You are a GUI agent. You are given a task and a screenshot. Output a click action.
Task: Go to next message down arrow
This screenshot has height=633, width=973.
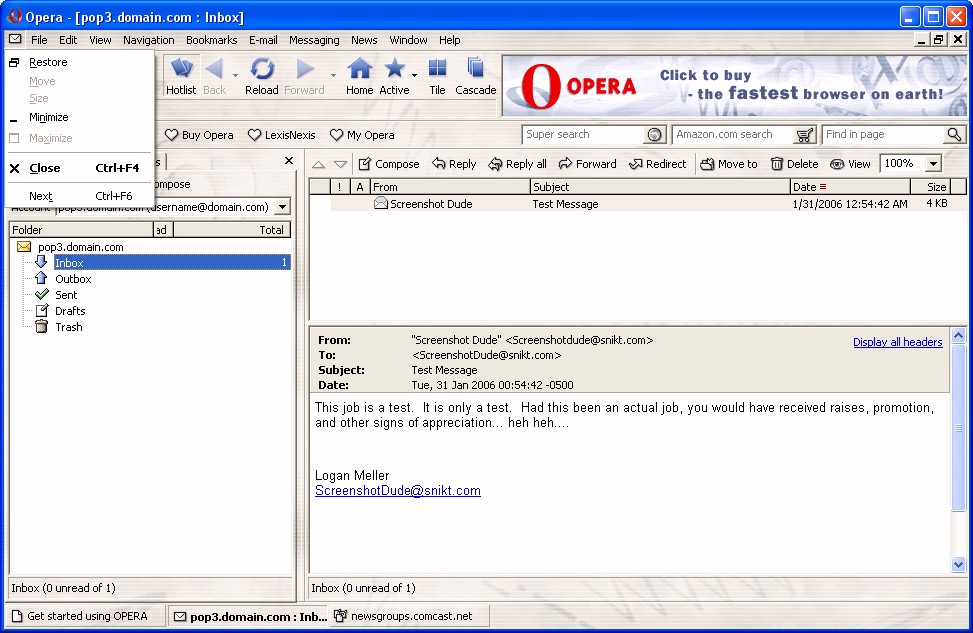[340, 164]
